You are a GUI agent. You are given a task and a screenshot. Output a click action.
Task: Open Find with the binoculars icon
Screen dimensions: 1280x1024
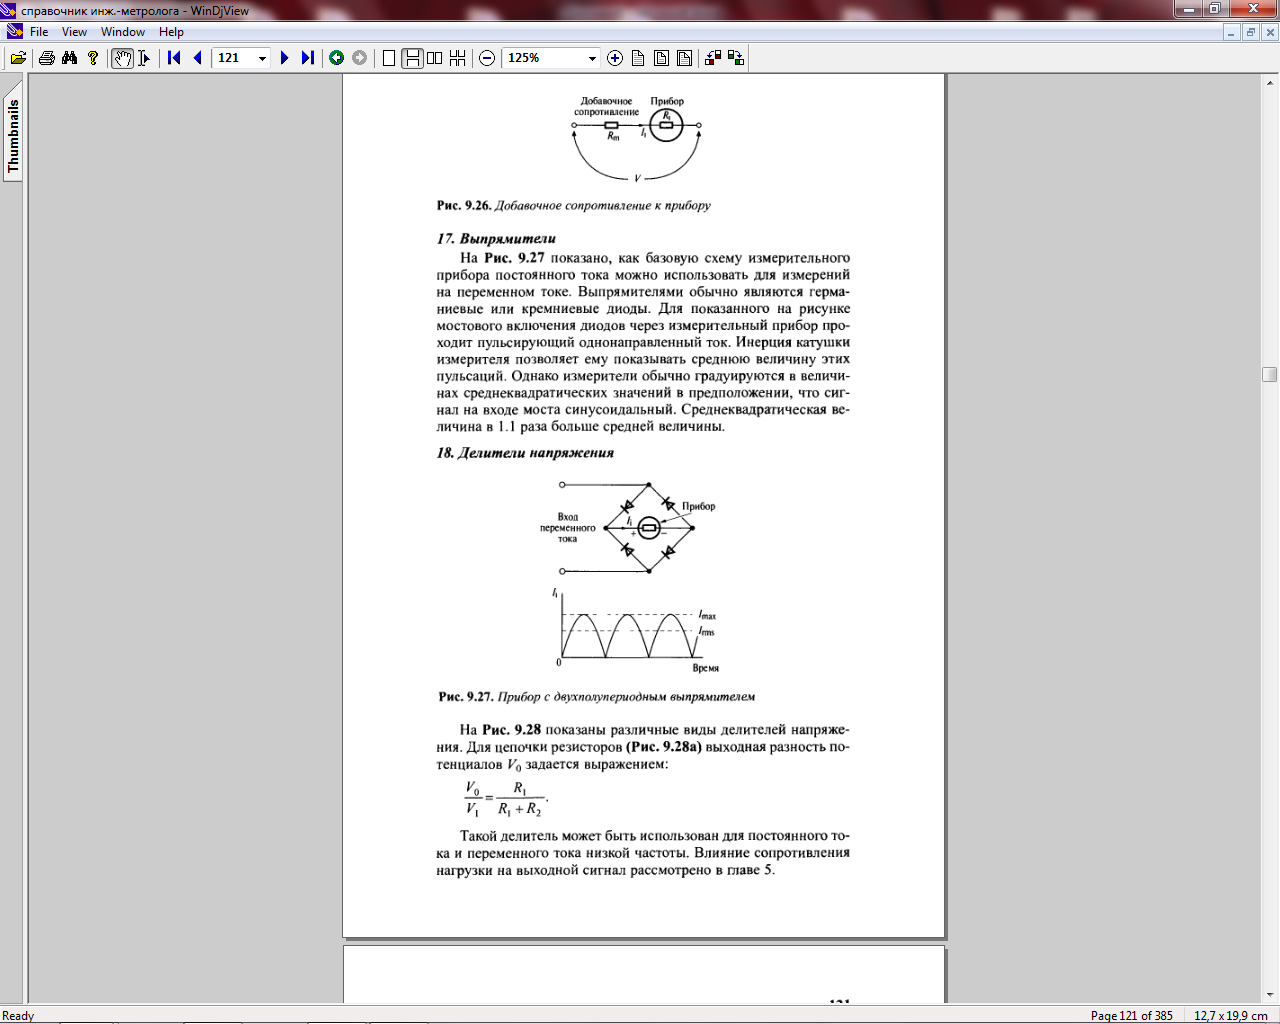tap(69, 58)
